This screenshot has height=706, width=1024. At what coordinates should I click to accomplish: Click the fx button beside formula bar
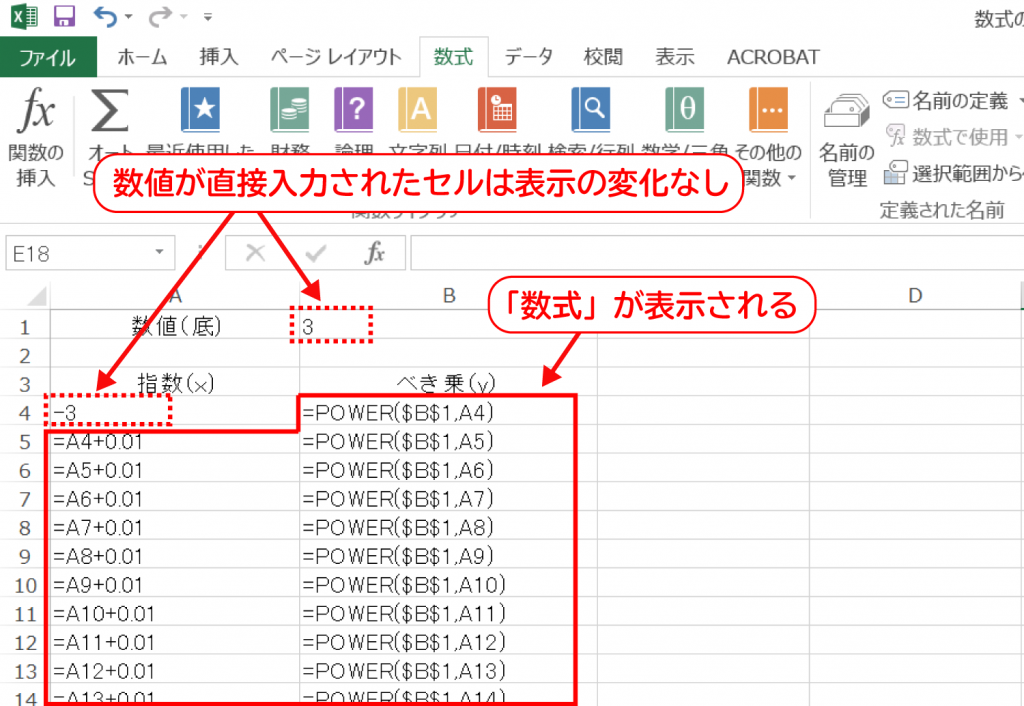[375, 253]
